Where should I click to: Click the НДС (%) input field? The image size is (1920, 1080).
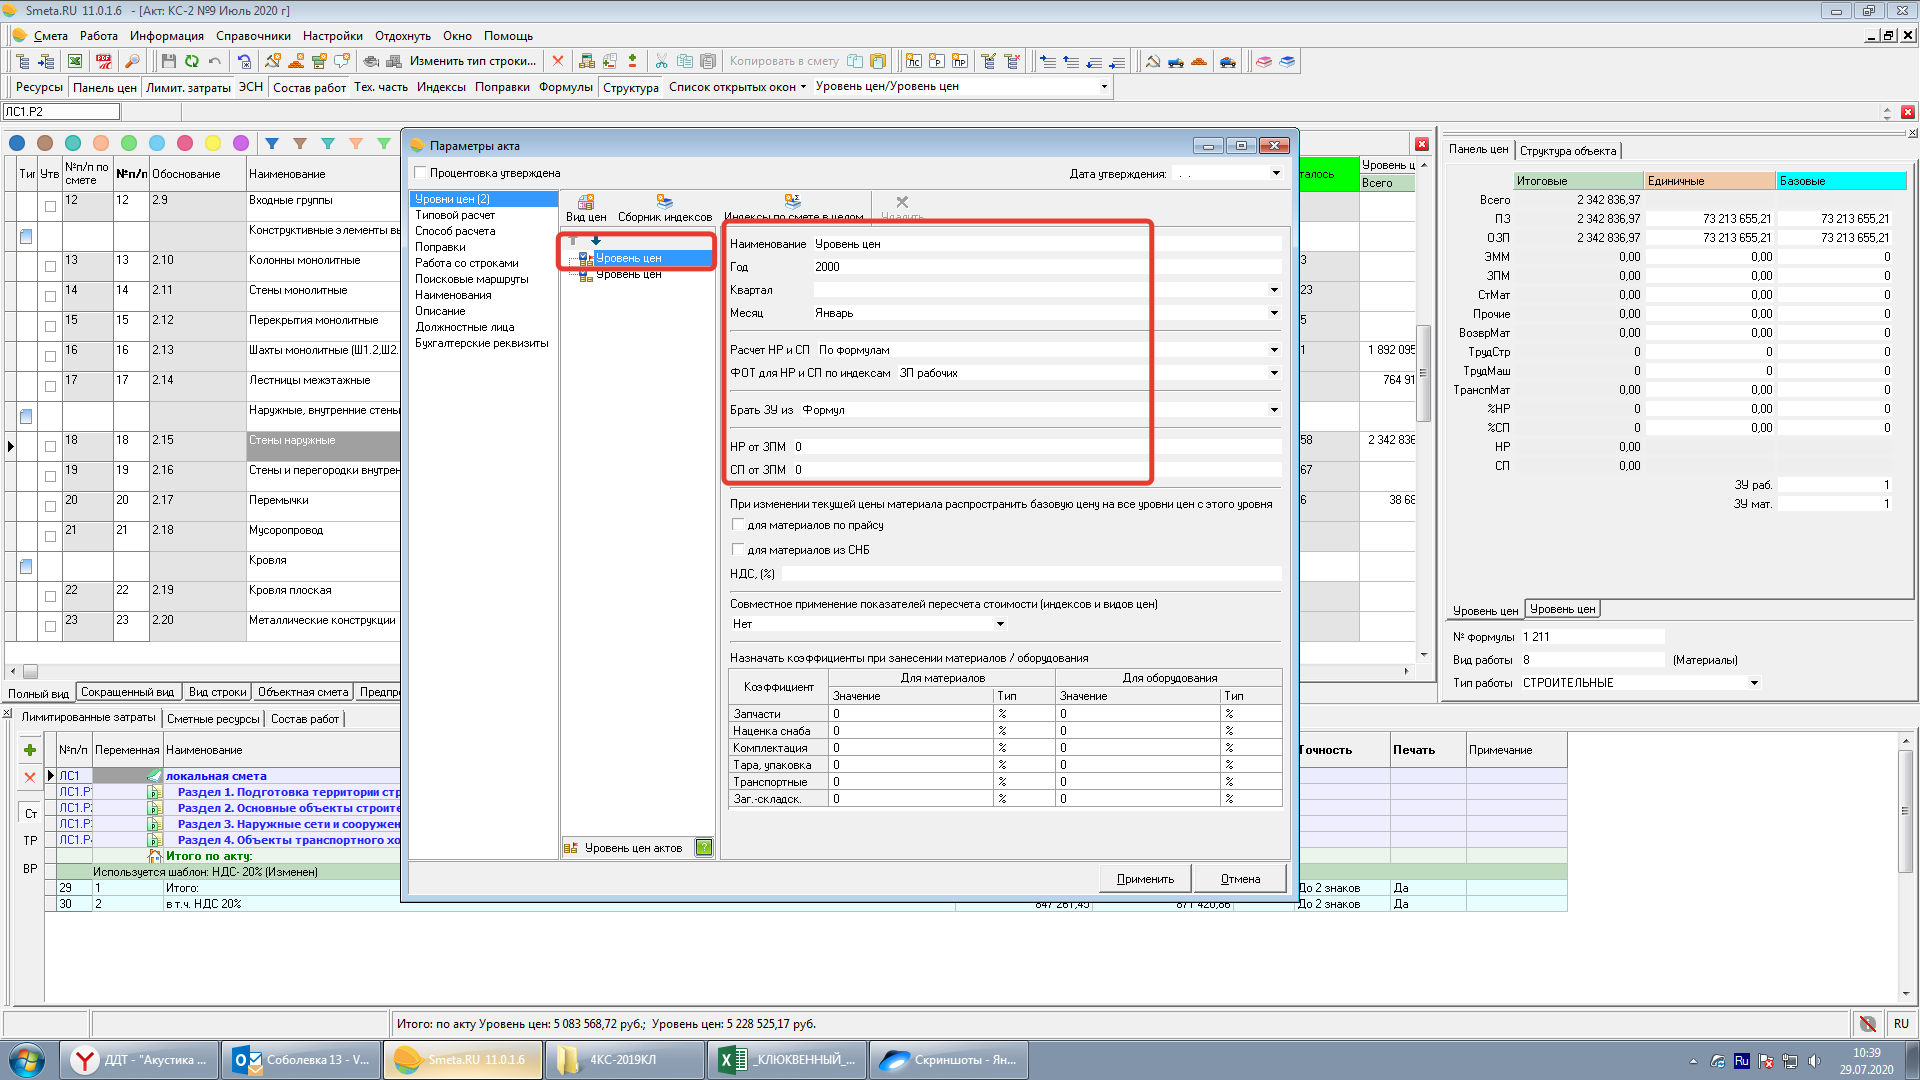point(1031,574)
